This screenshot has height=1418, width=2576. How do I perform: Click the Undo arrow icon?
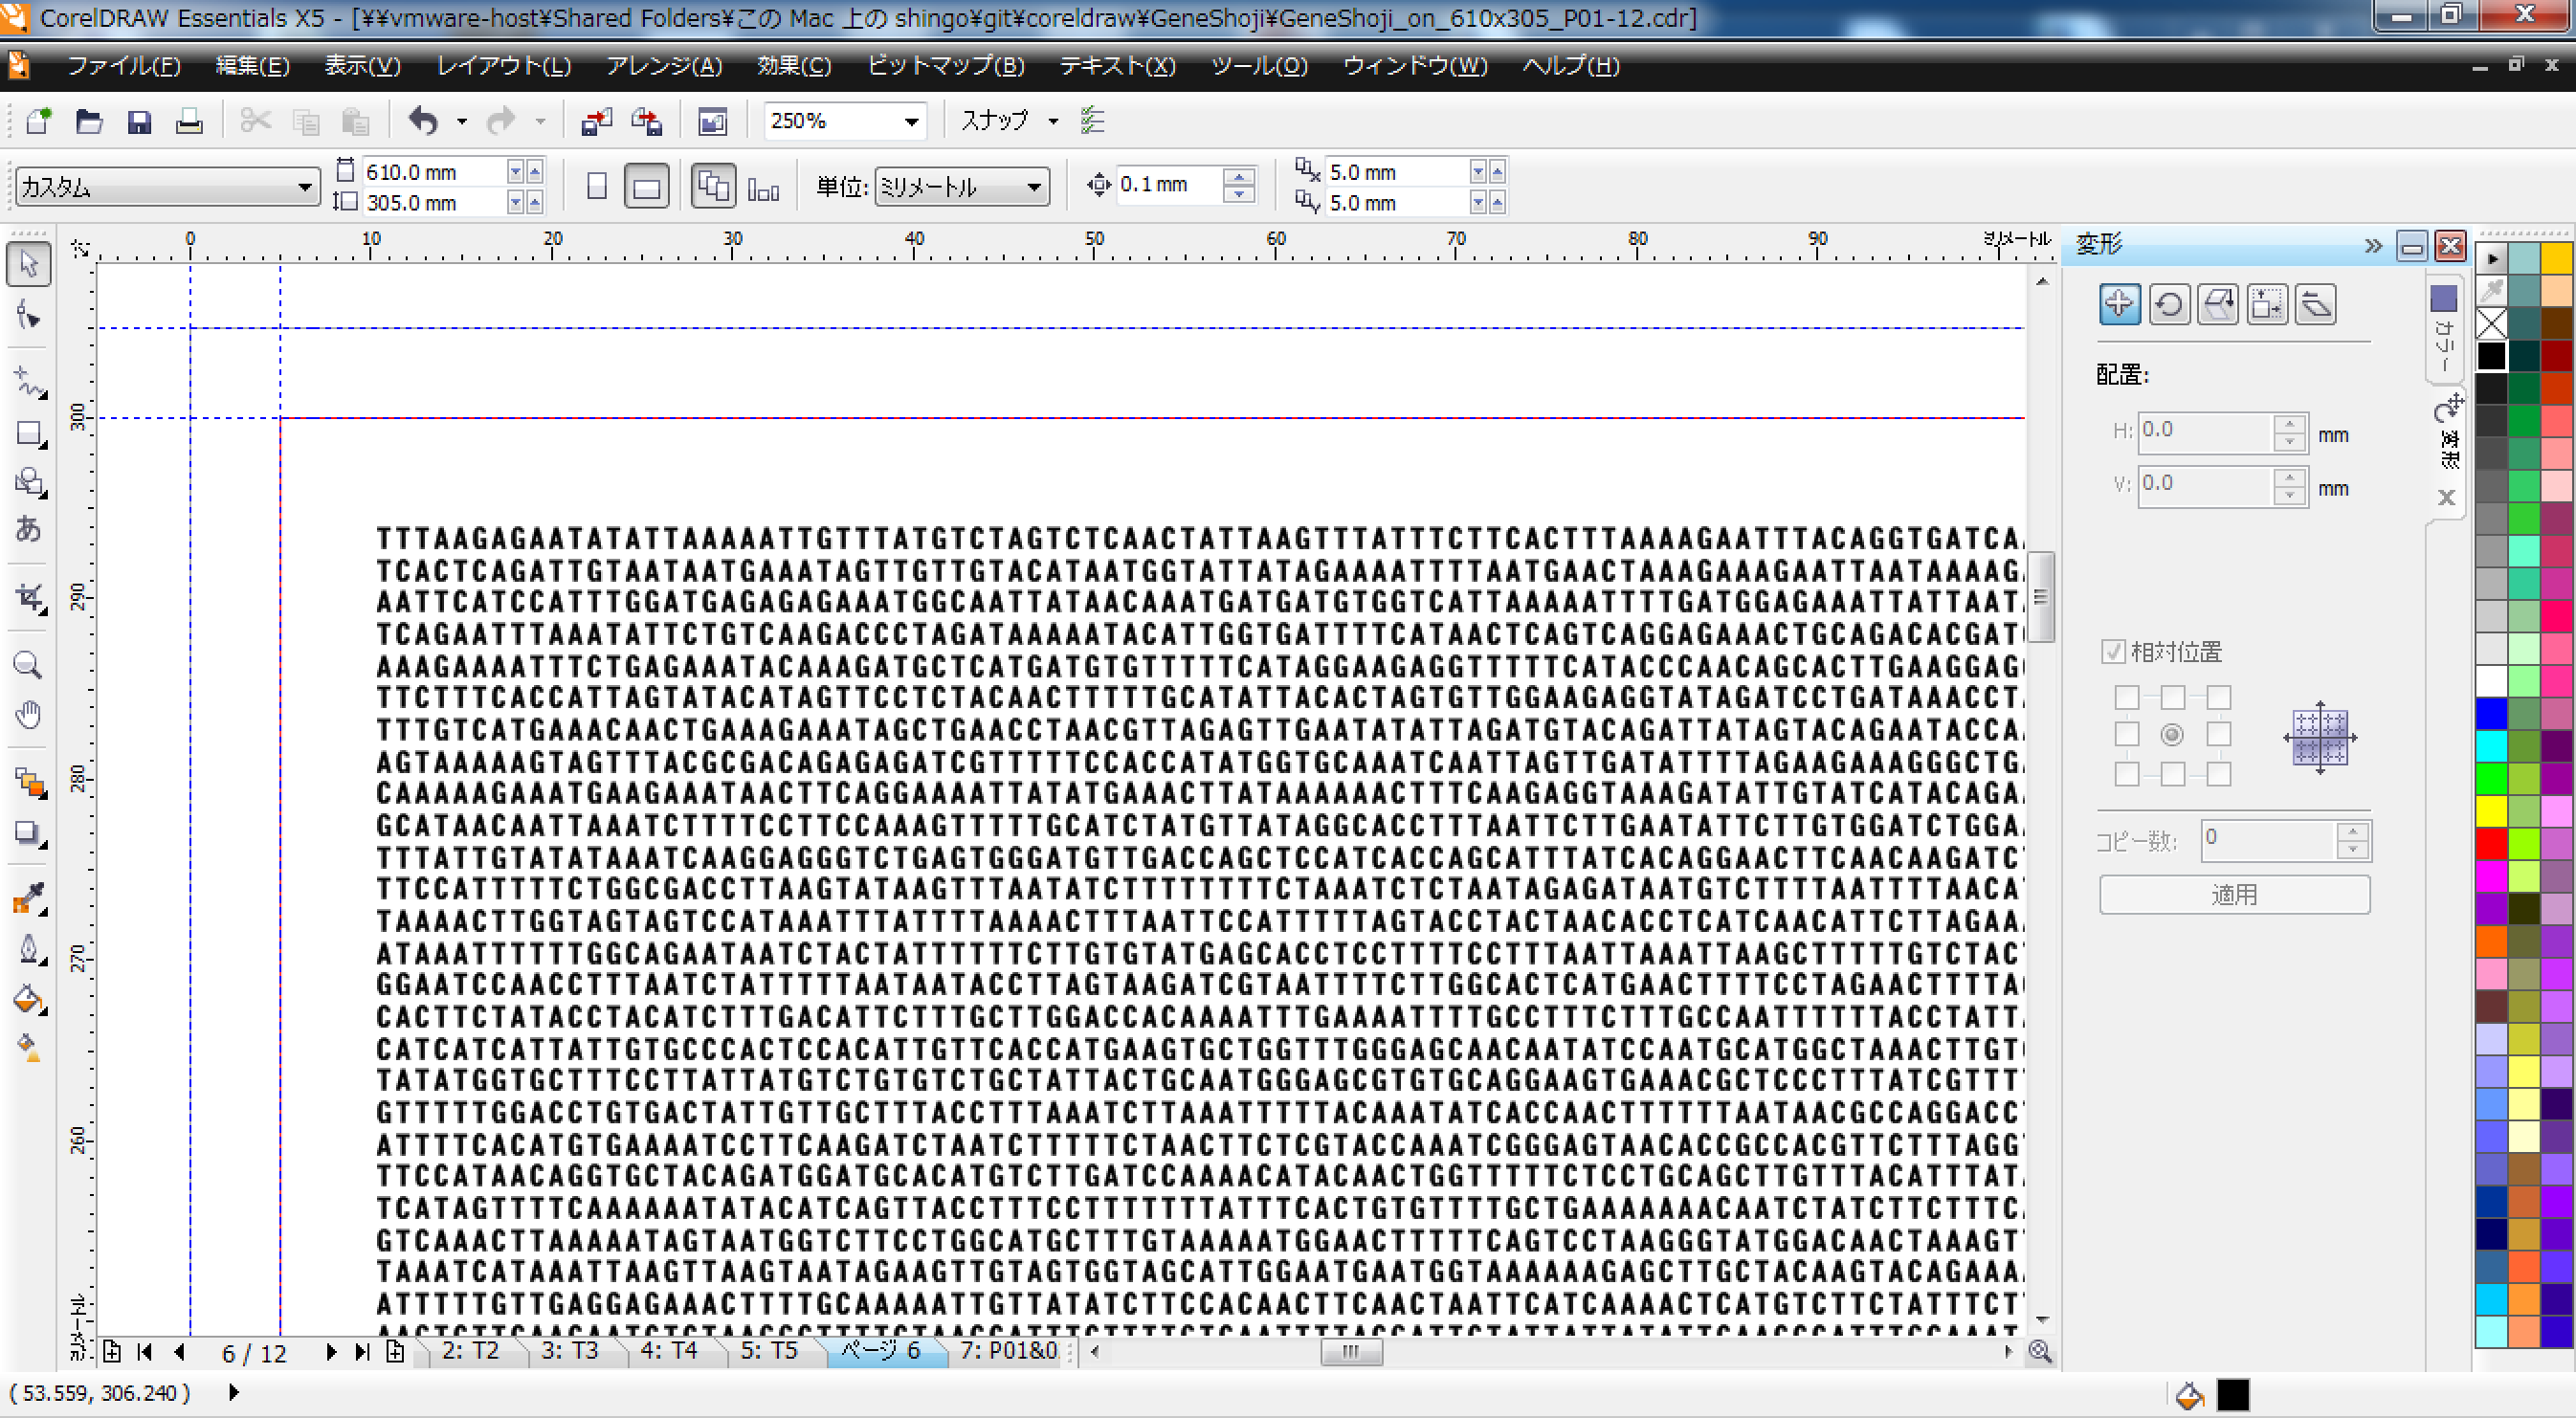tap(424, 121)
